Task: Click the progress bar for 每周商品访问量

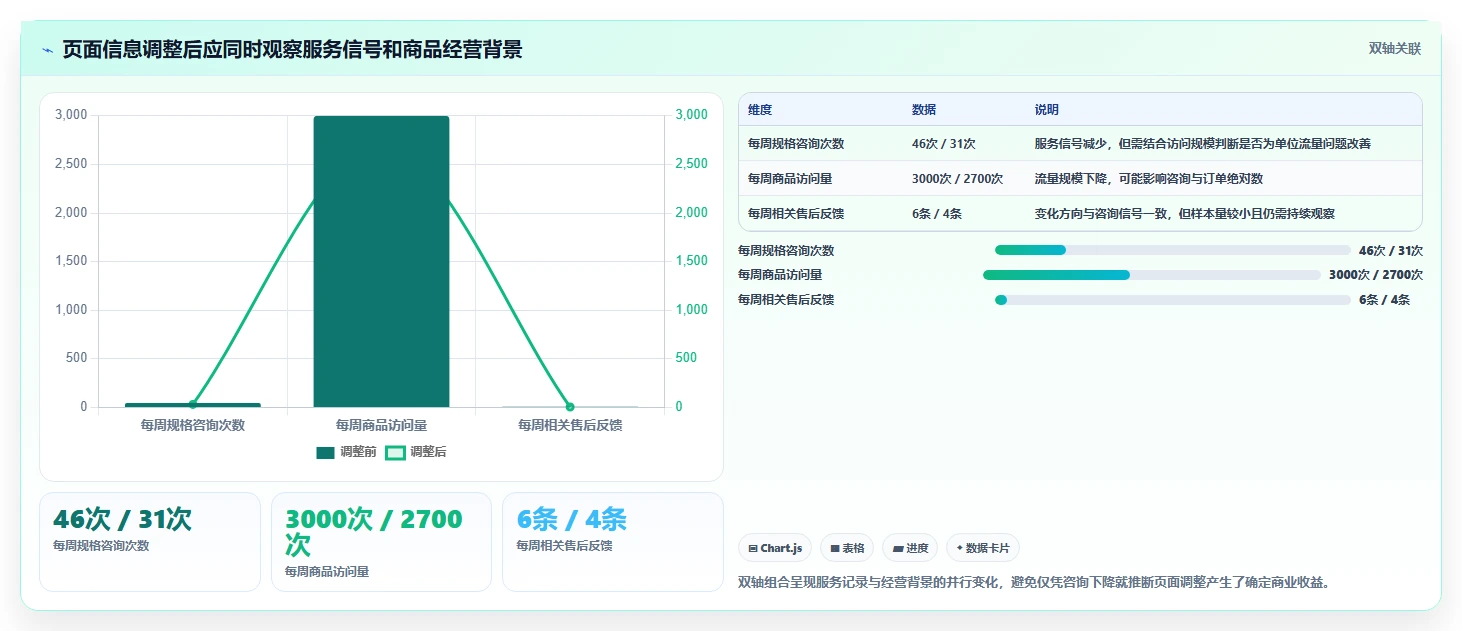Action: 1152,275
